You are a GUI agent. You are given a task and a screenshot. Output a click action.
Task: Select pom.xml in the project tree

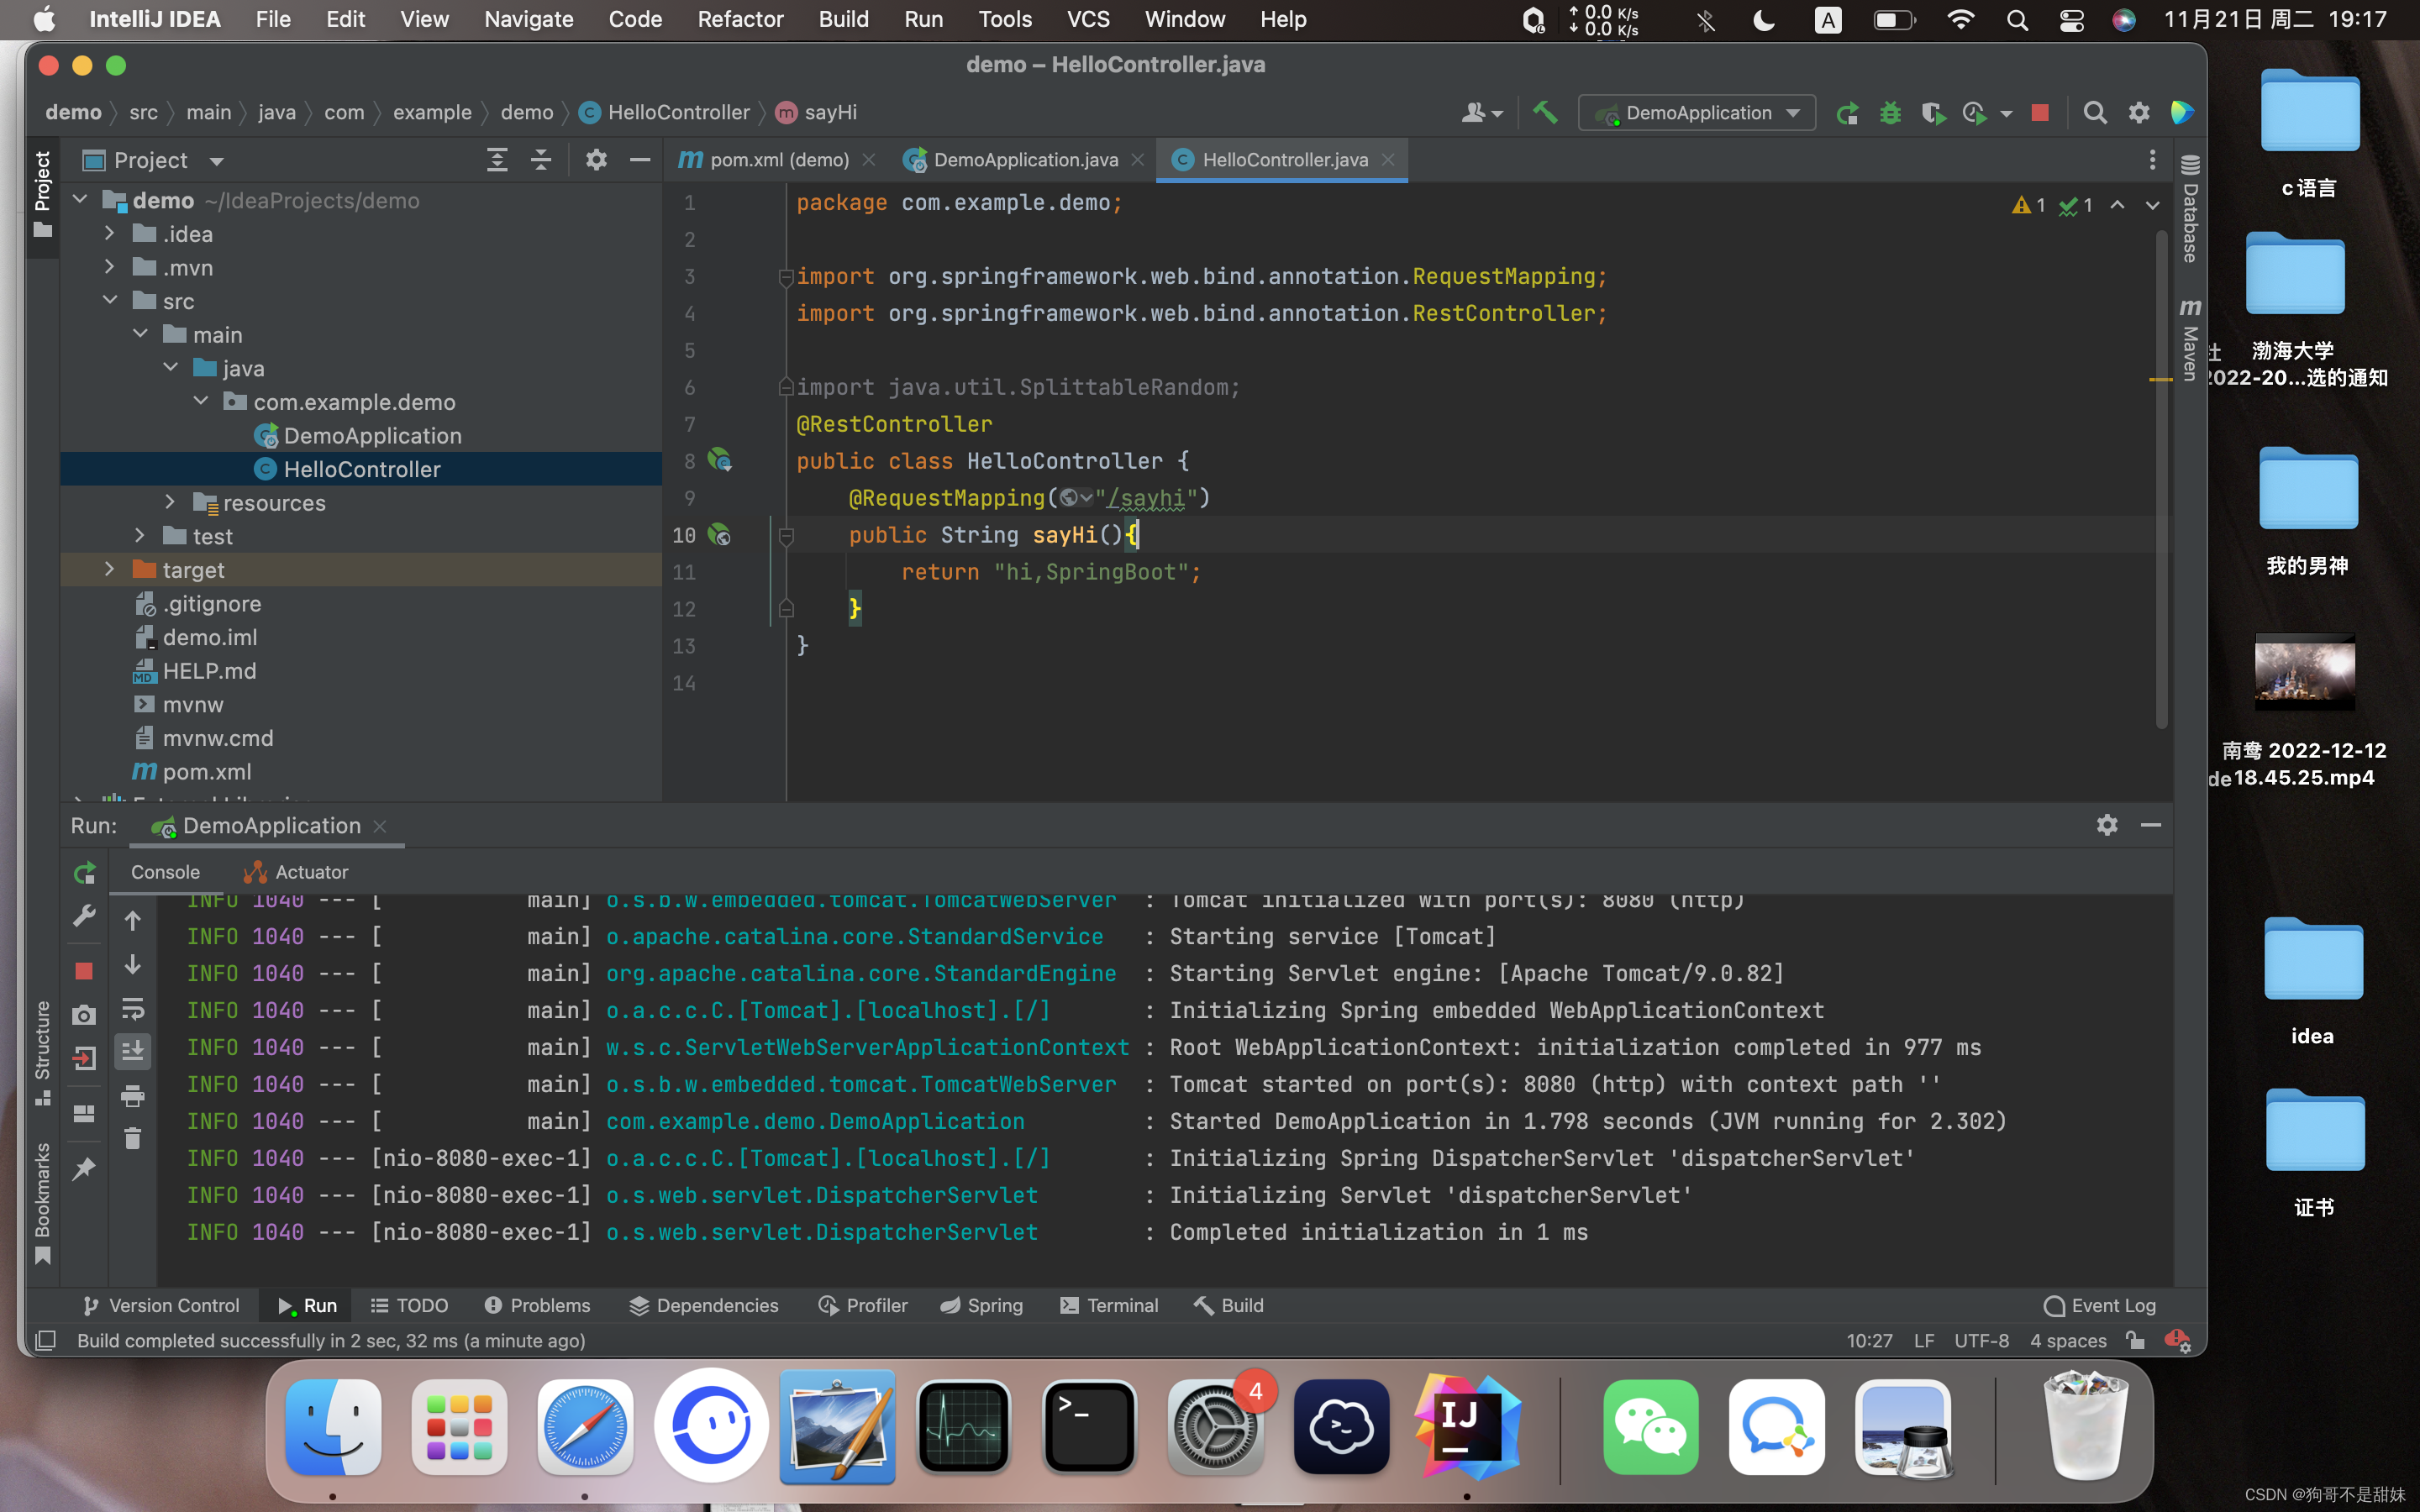click(206, 772)
